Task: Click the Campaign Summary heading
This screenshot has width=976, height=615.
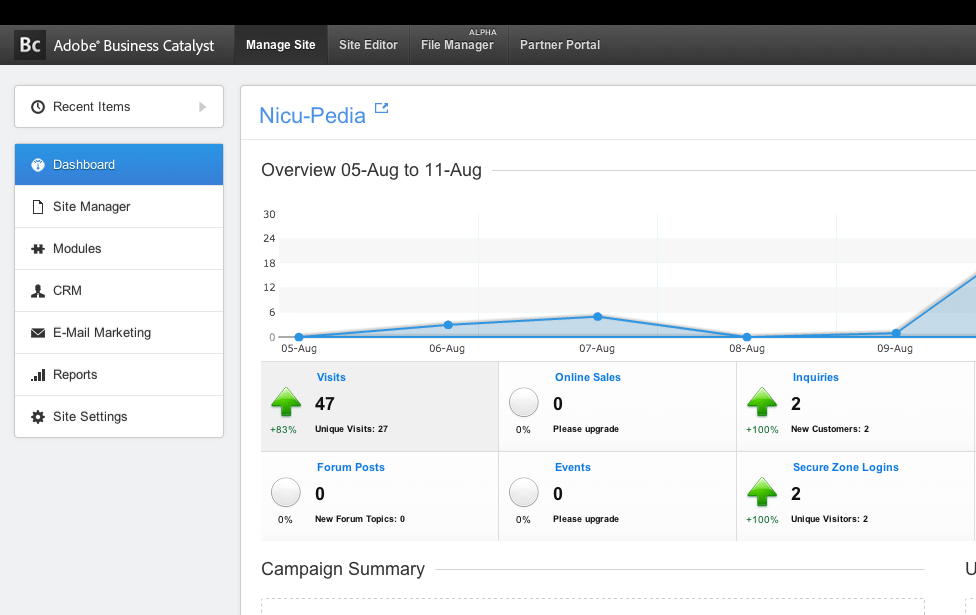Action: [343, 569]
